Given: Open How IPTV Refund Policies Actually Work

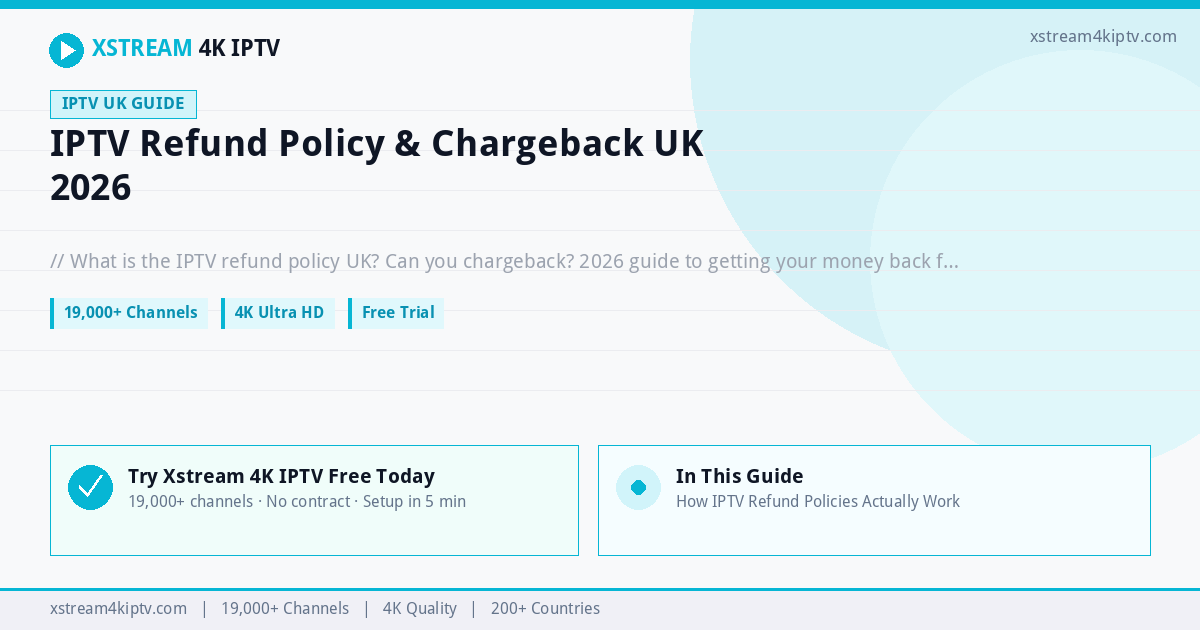Looking at the screenshot, I should click(818, 501).
